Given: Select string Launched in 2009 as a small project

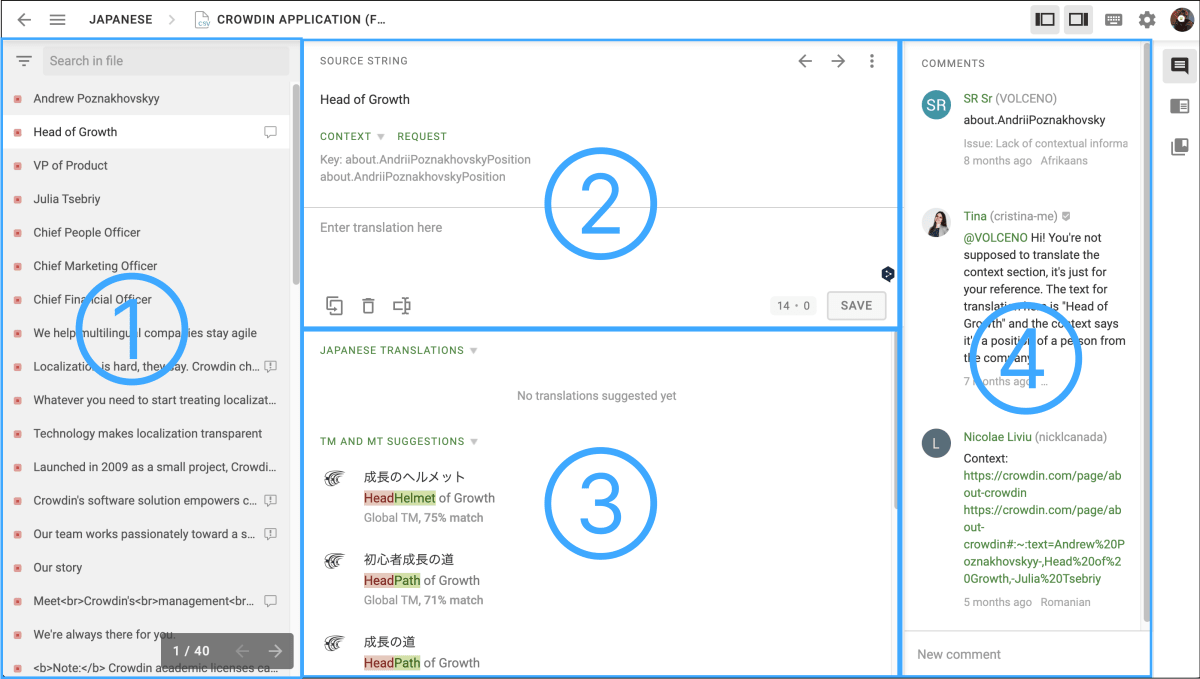Looking at the screenshot, I should pos(147,467).
